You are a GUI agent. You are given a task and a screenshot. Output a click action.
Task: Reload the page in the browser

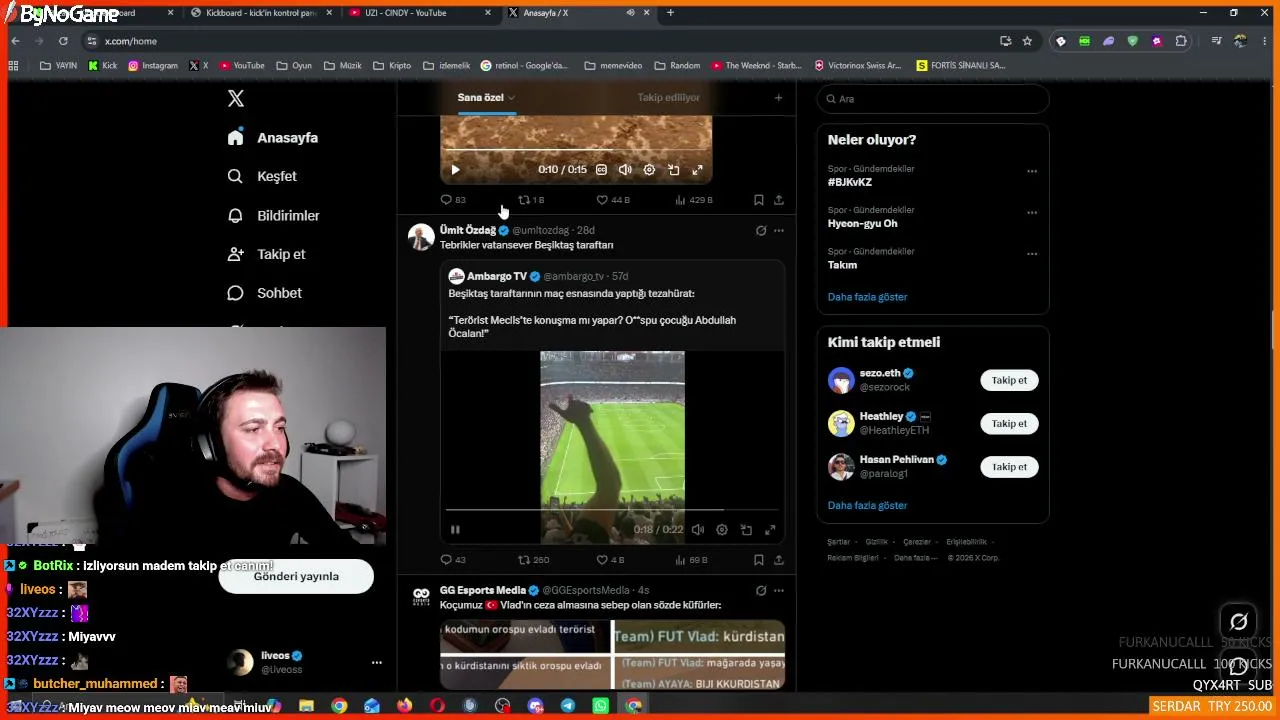click(63, 41)
